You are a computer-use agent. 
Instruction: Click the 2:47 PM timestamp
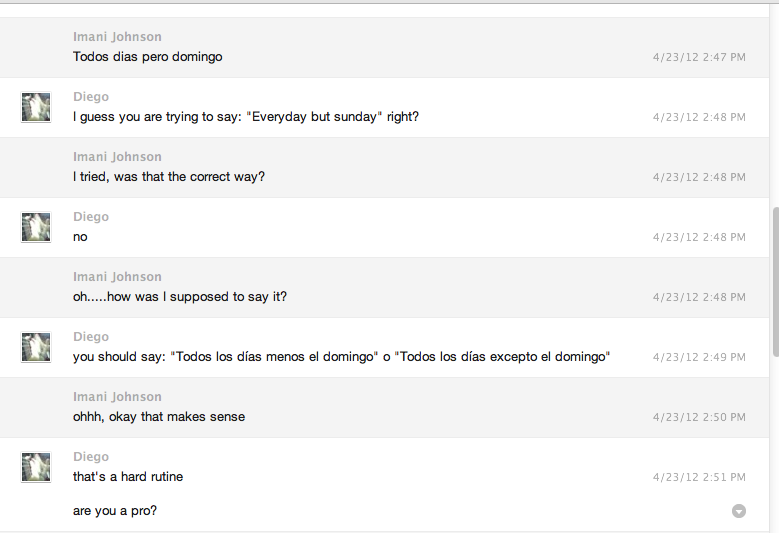[x=699, y=57]
